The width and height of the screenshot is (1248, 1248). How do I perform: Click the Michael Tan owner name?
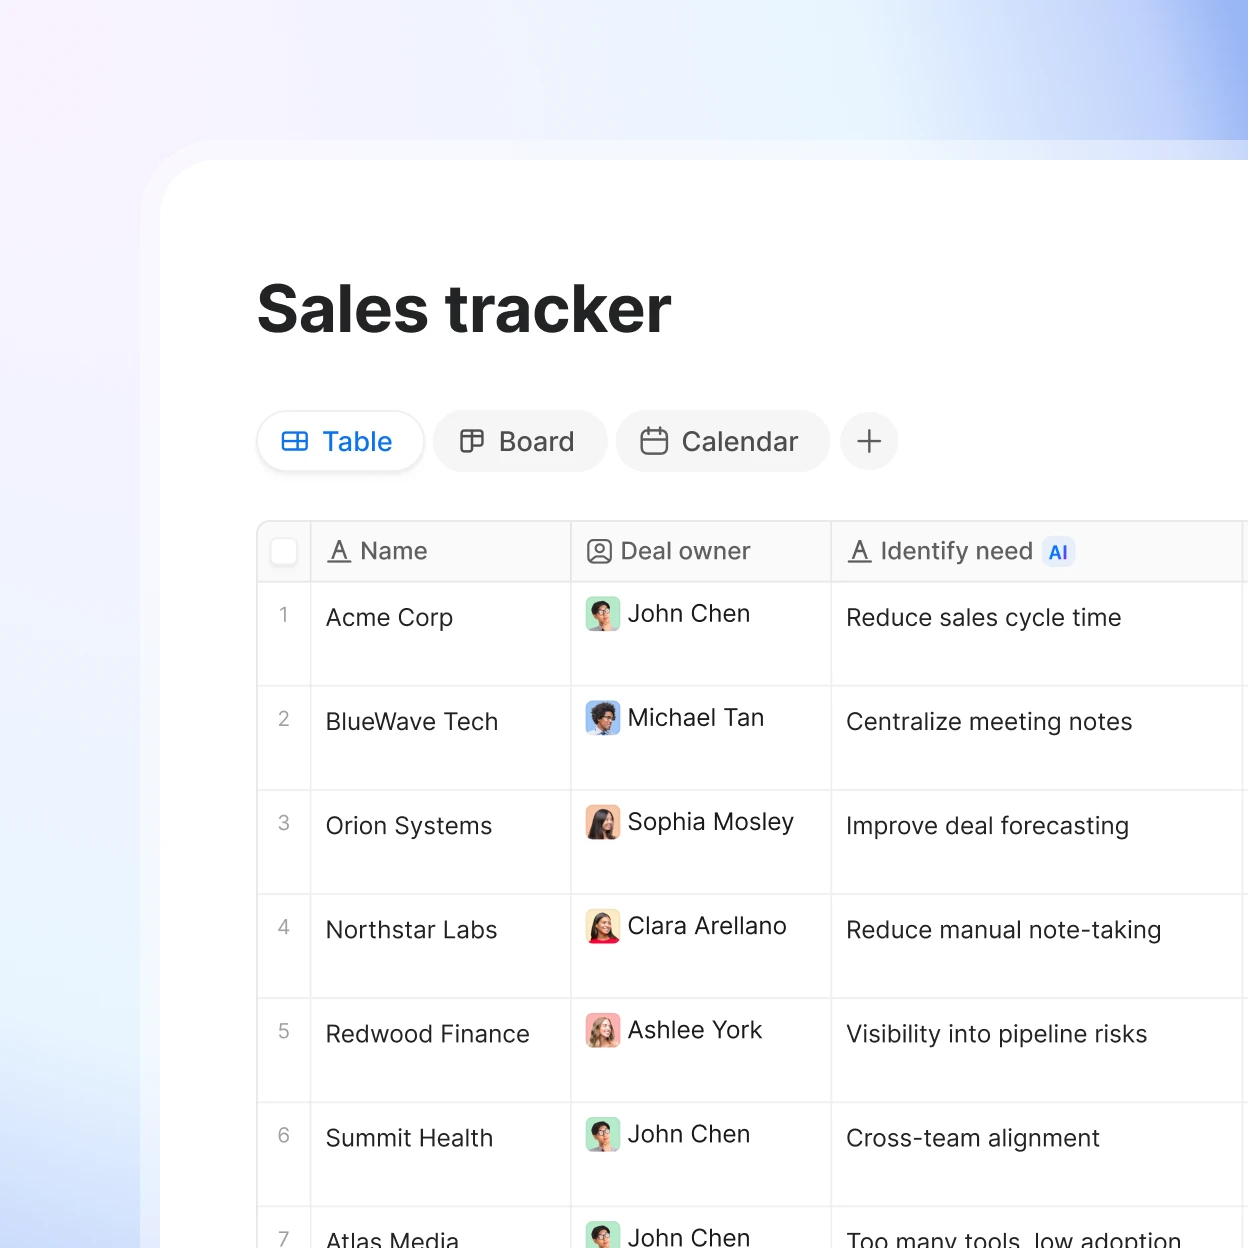click(696, 718)
